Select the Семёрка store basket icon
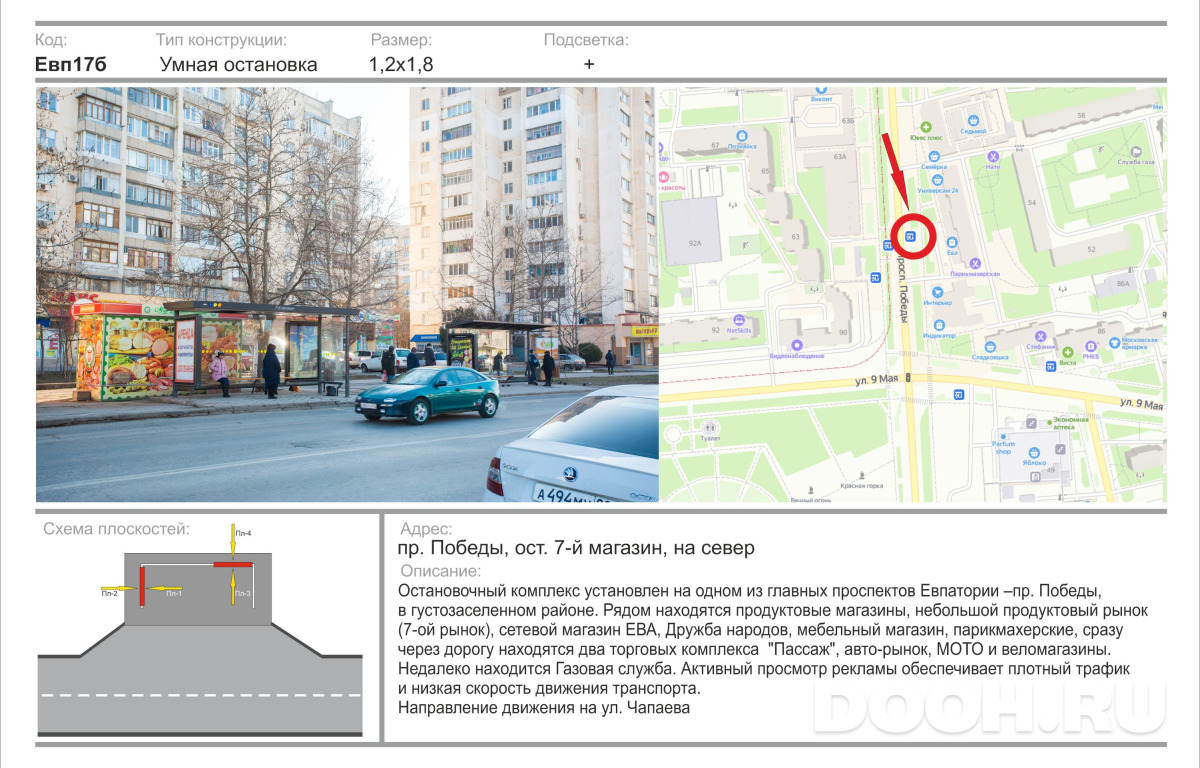Image resolution: width=1200 pixels, height=768 pixels. (x=935, y=156)
